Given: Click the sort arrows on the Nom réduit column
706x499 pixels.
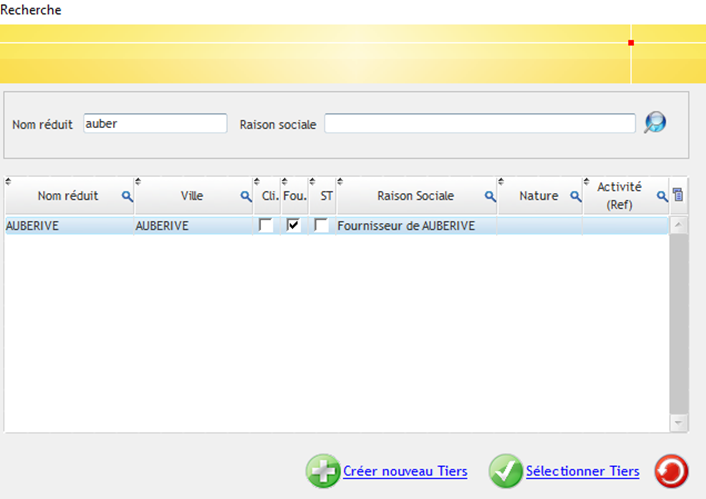Looking at the screenshot, I should [9, 182].
